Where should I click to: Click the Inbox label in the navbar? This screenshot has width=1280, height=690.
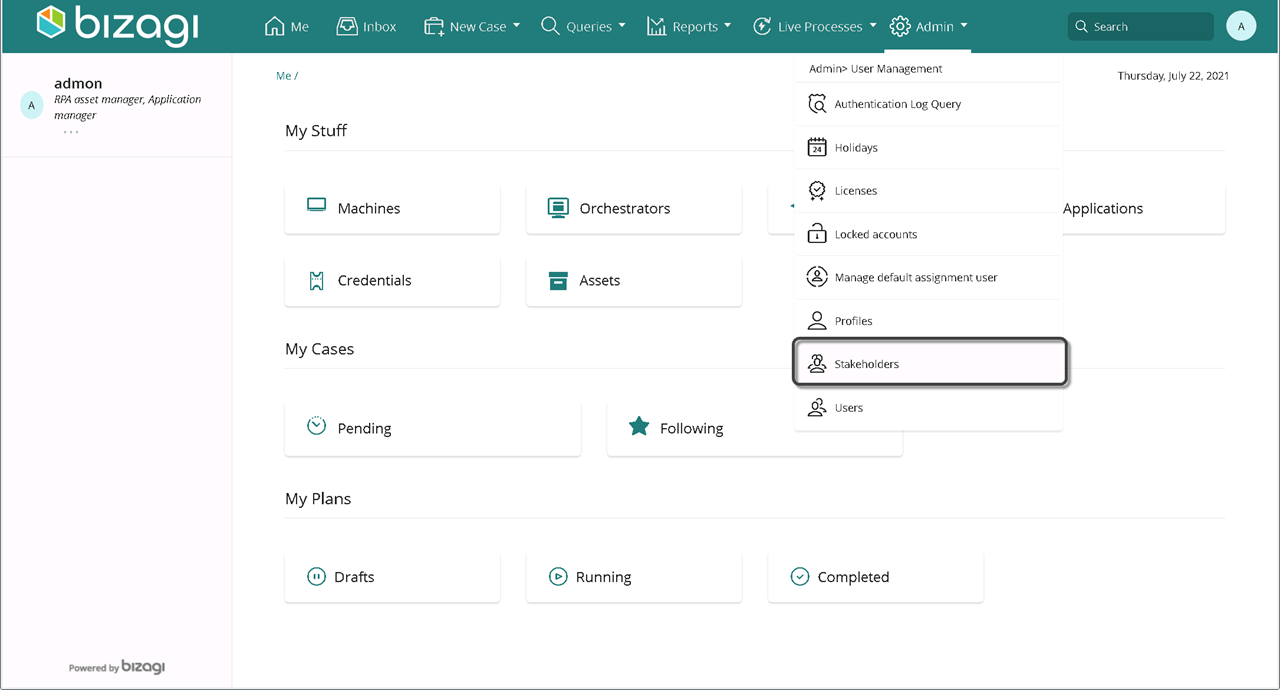(x=380, y=27)
